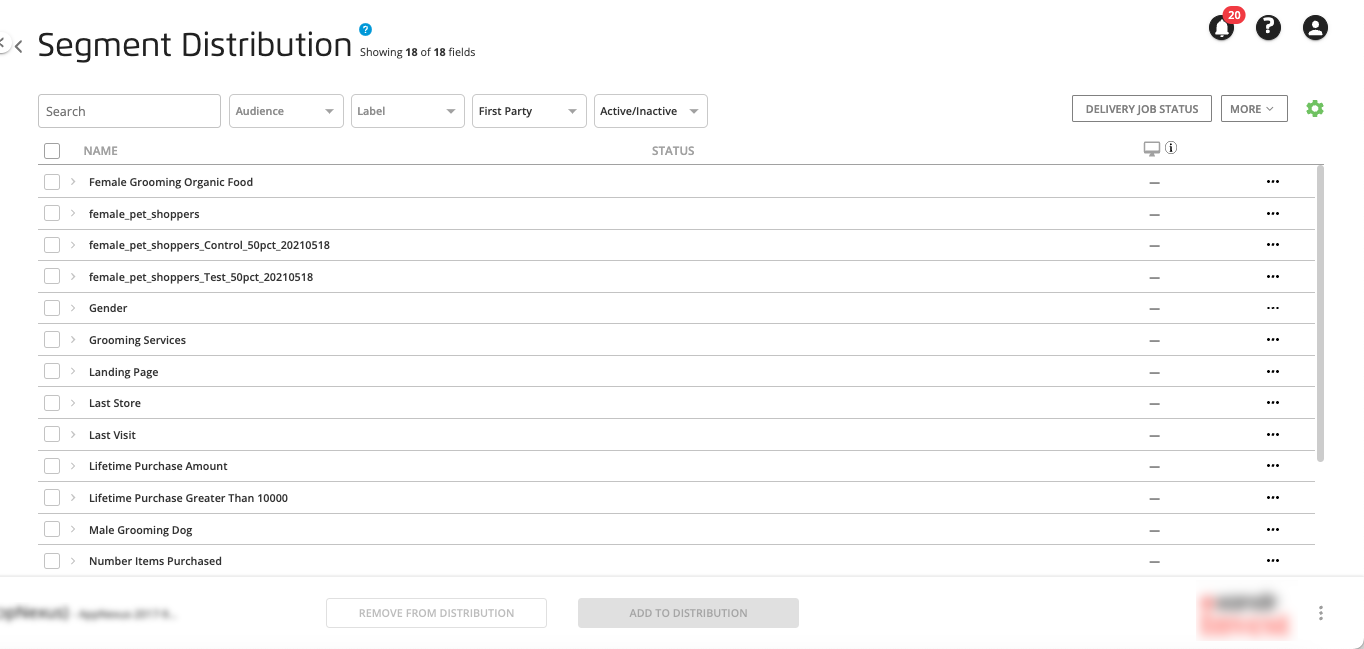Open the more options for Number Items Purchased
Screen dimensions: 1364x649
coord(1273,561)
